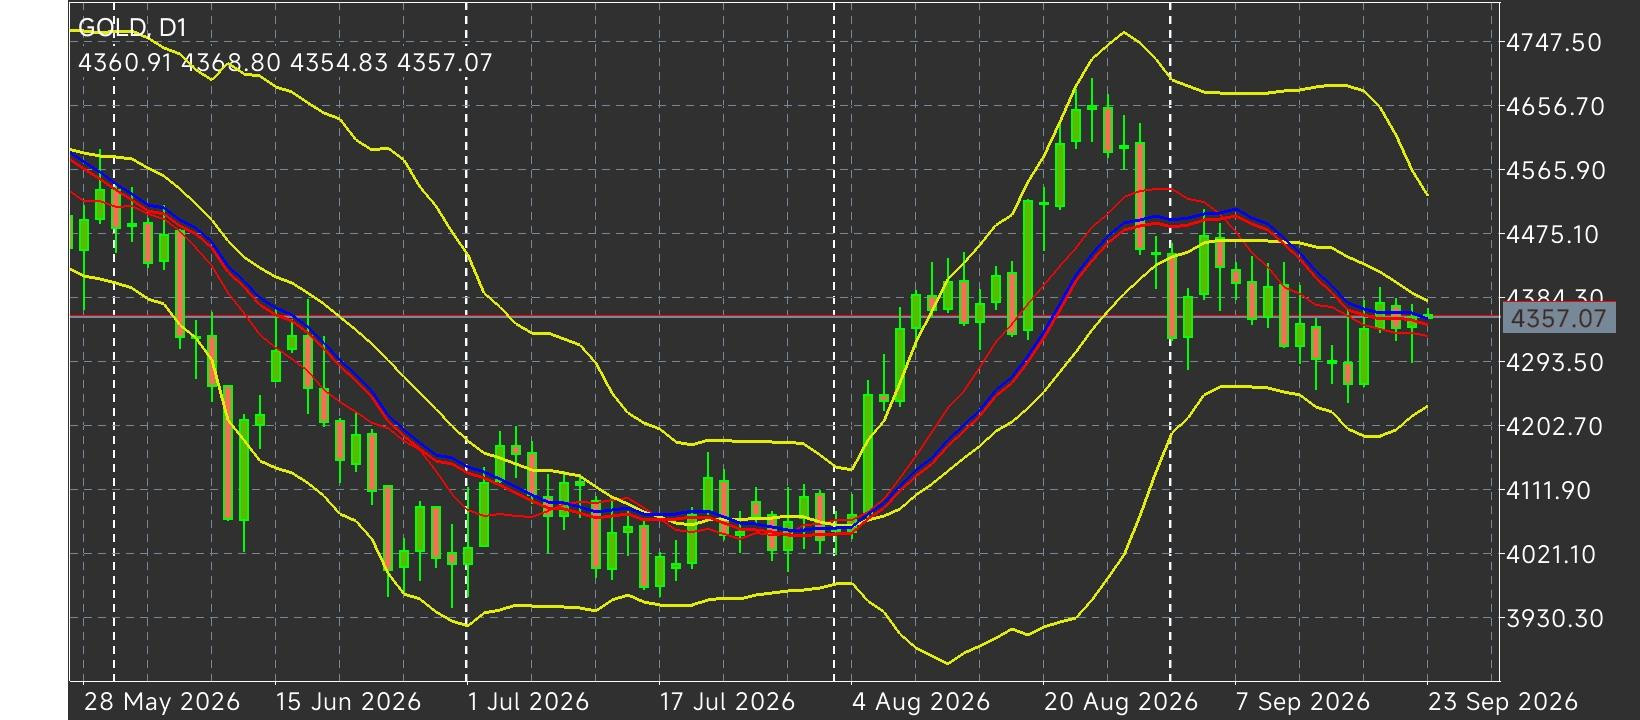Click date label 20 Aug 2026
The image size is (1640, 720).
pos(1119,702)
